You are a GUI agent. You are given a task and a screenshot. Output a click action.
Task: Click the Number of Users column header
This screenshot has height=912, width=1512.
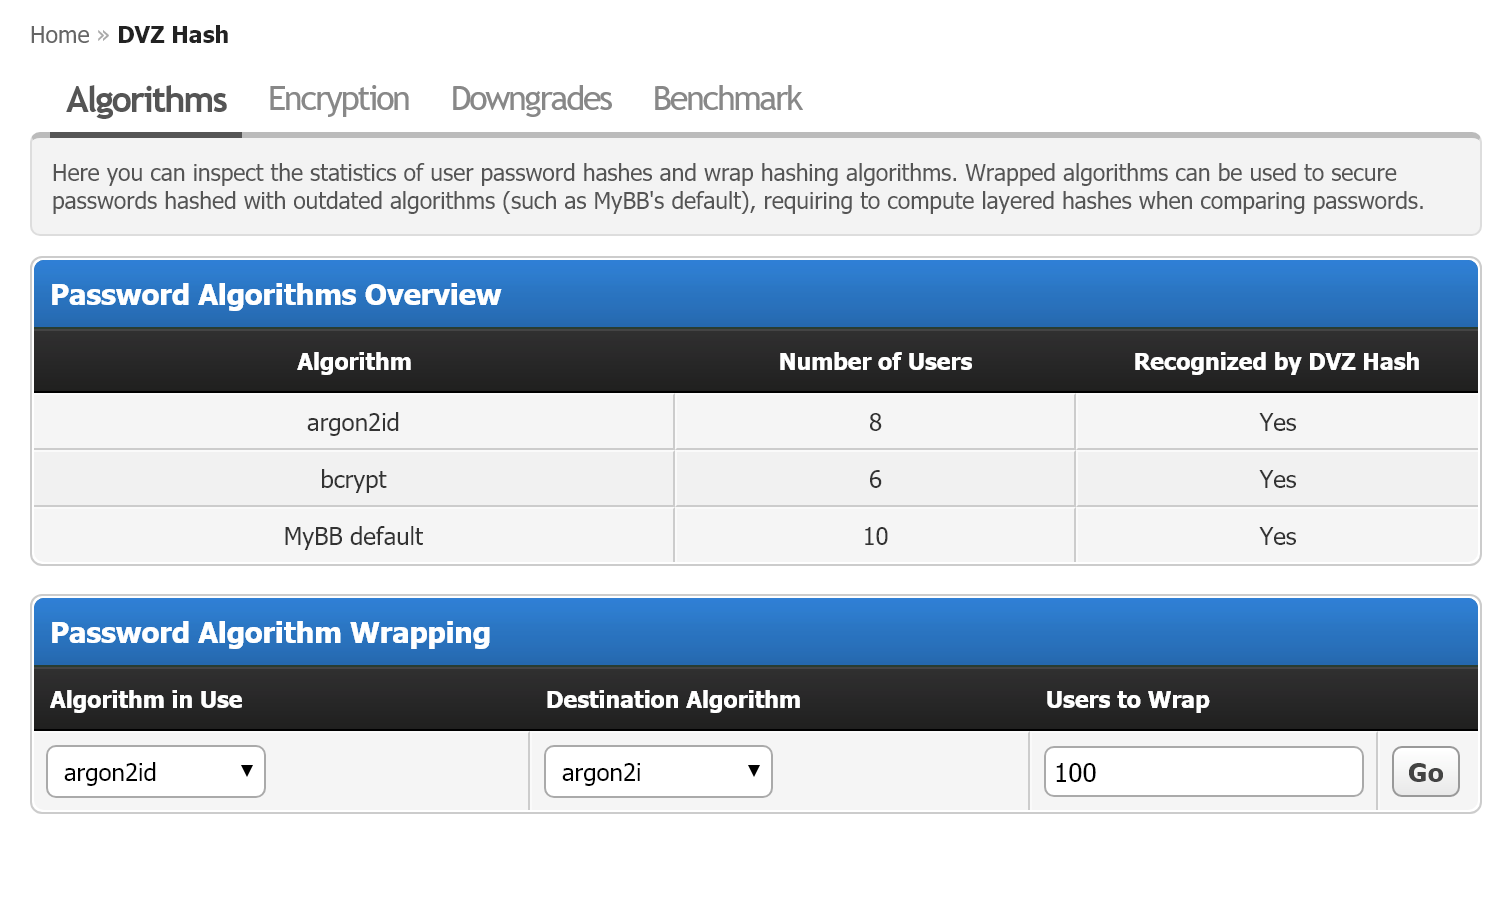click(875, 362)
